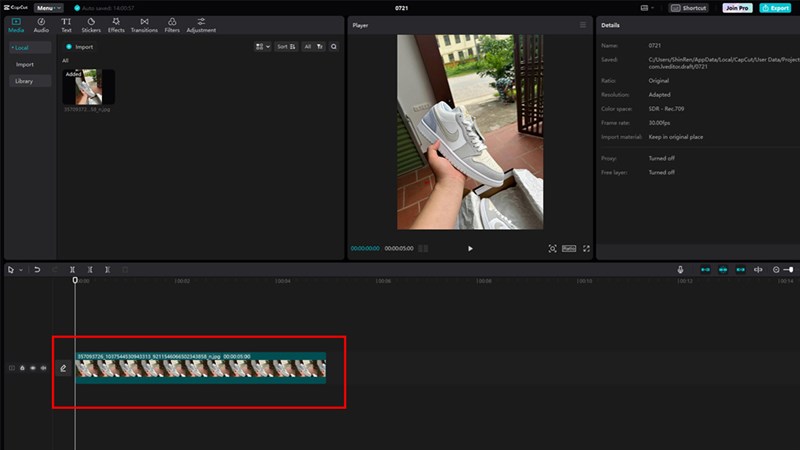Open the Effects tab
The height and width of the screenshot is (450, 800).
[116, 25]
